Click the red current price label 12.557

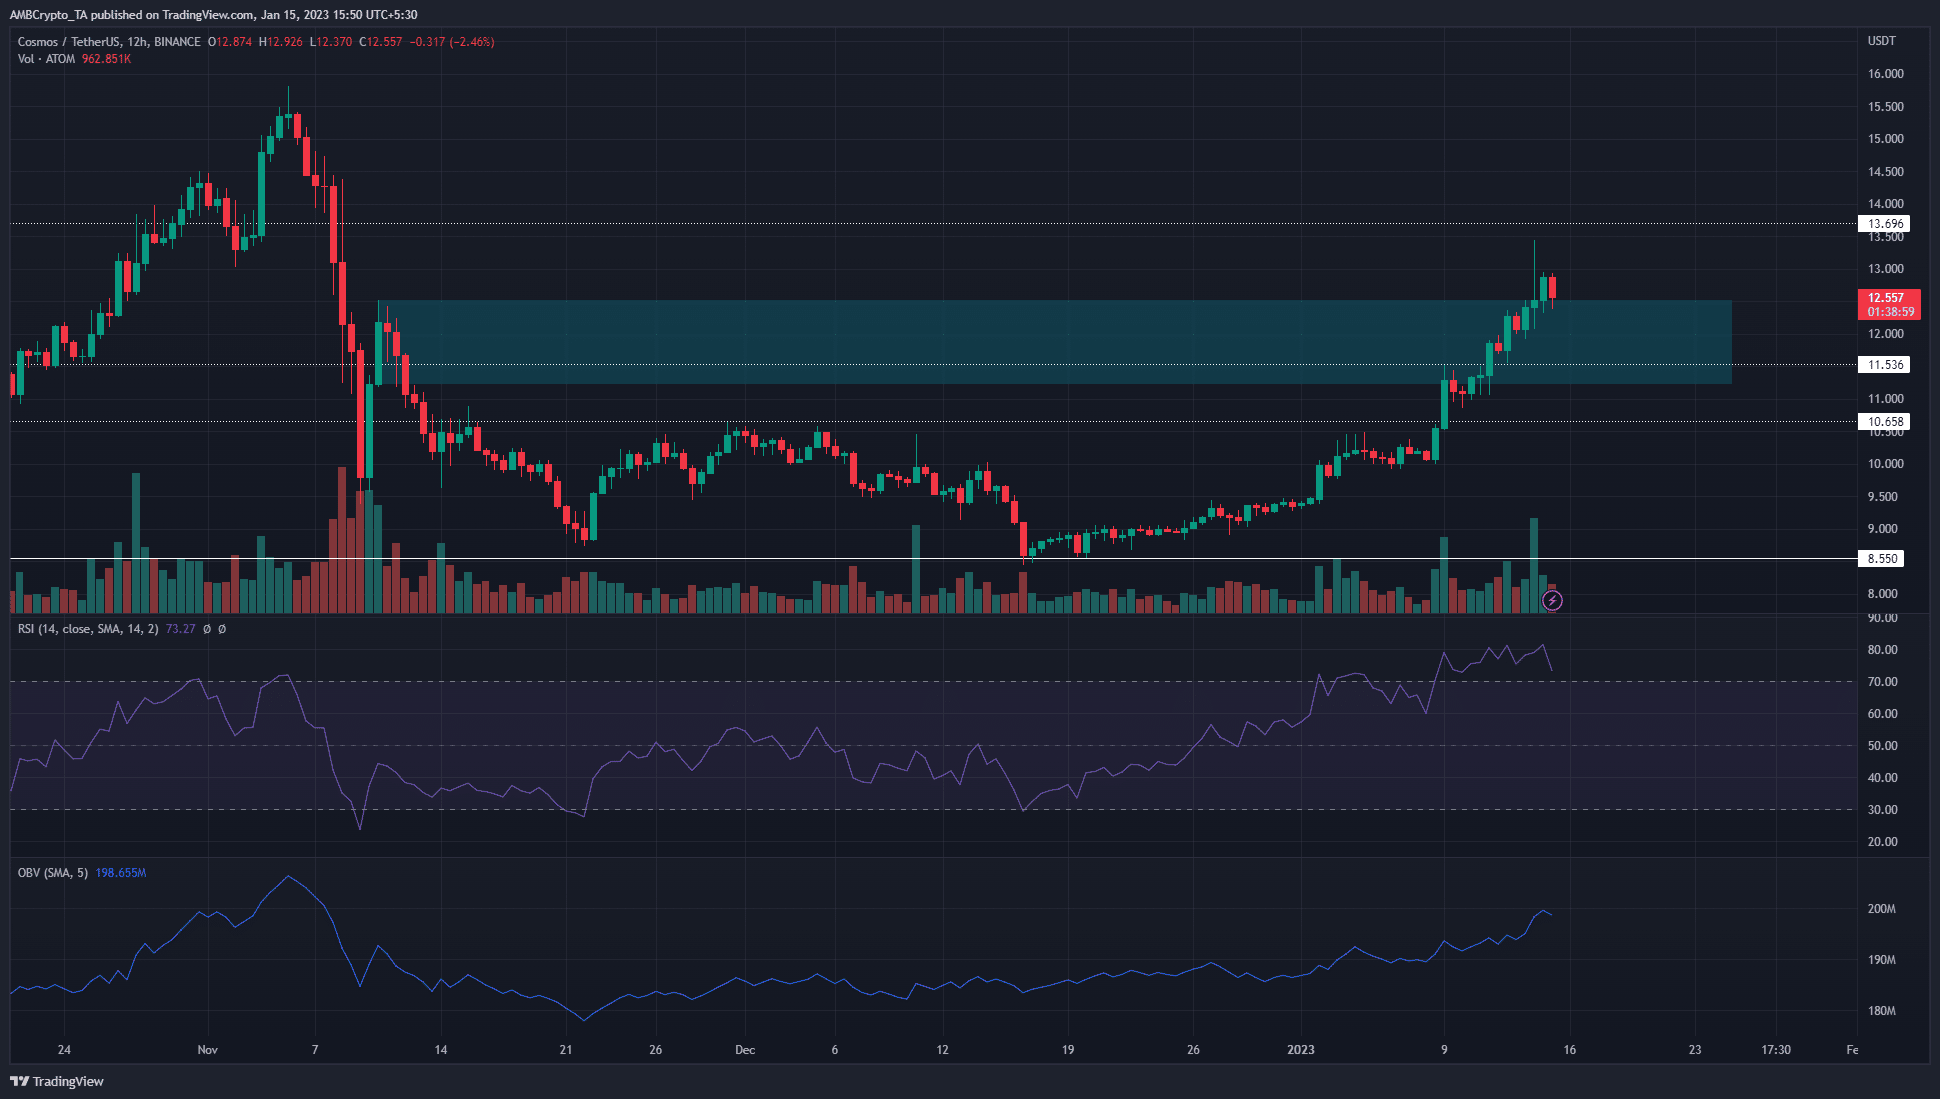[x=1888, y=304]
